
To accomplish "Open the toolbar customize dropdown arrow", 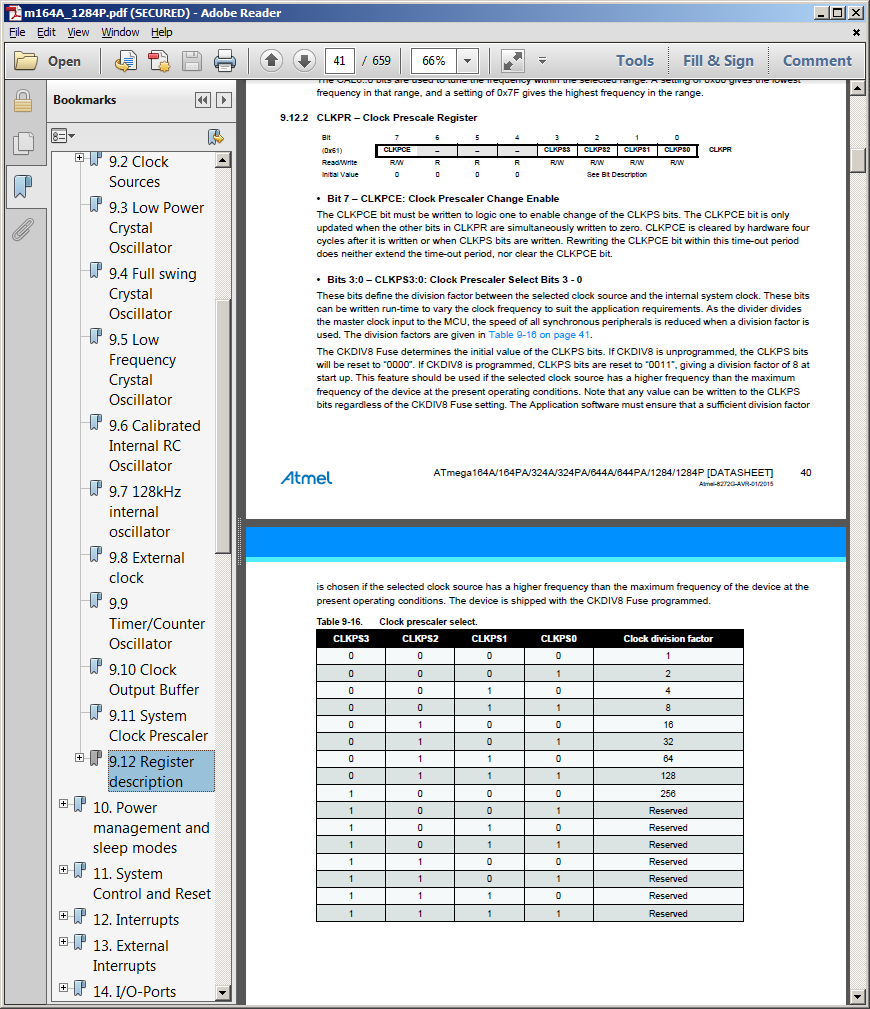I will tap(542, 60).
